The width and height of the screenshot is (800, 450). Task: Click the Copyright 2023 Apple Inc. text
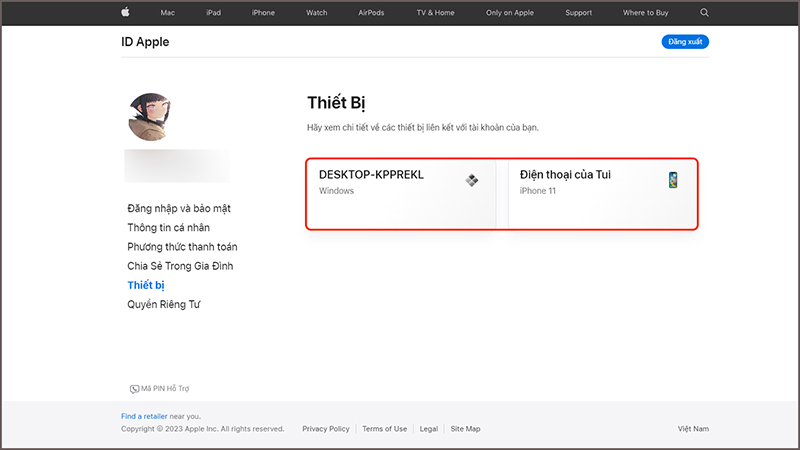pyautogui.click(x=203, y=429)
